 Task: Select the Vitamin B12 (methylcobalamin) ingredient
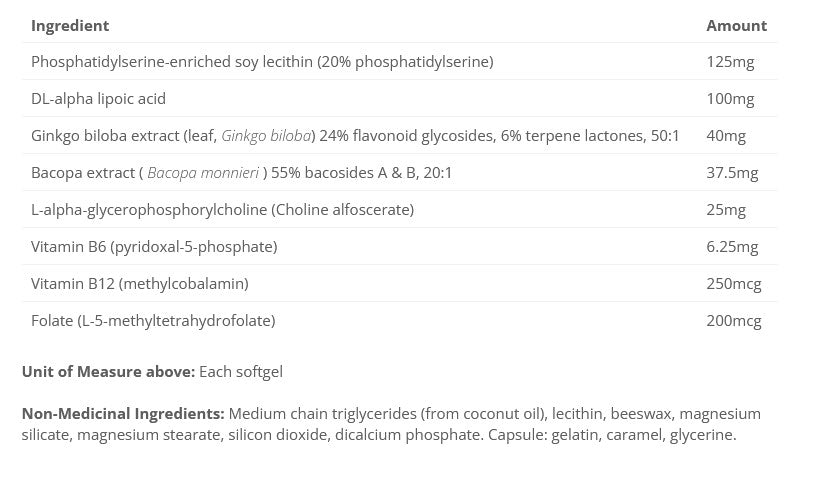click(x=139, y=284)
